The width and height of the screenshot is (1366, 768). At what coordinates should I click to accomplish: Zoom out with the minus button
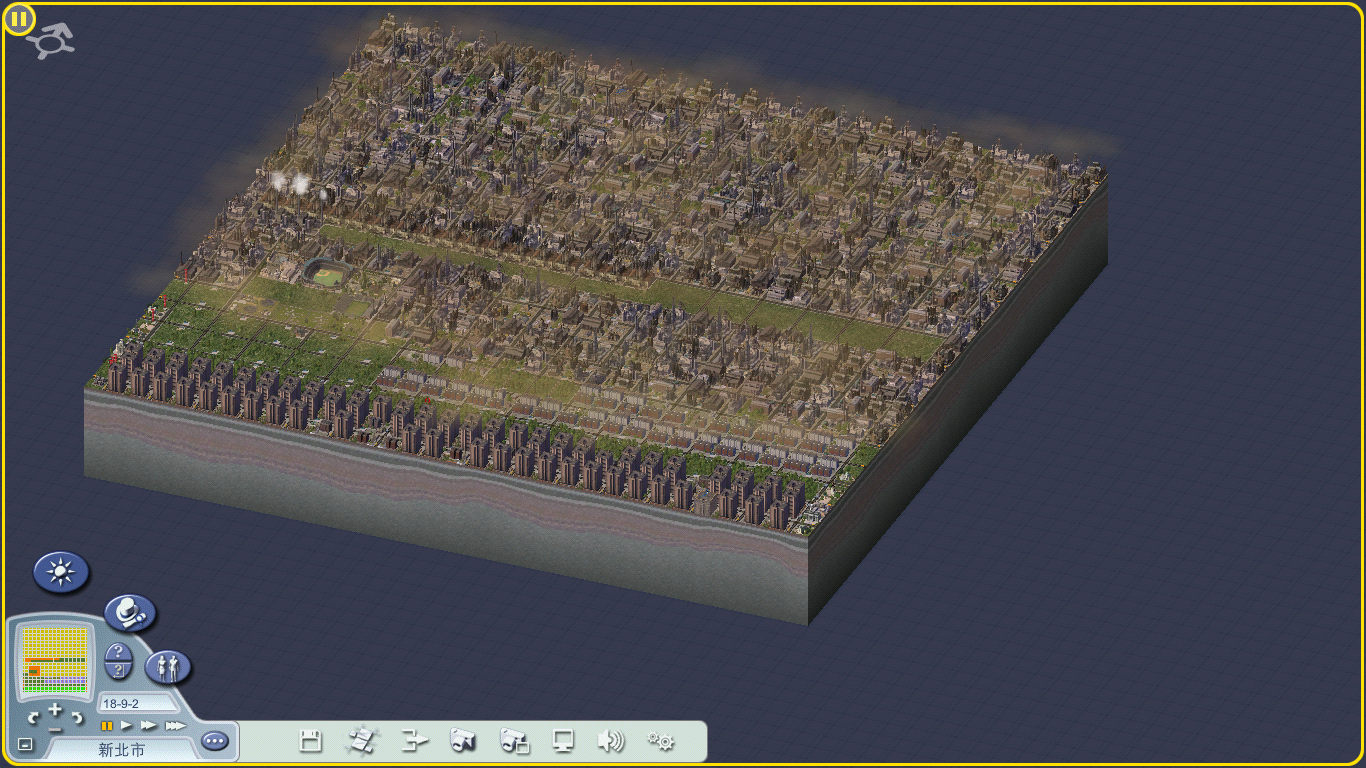point(55,729)
